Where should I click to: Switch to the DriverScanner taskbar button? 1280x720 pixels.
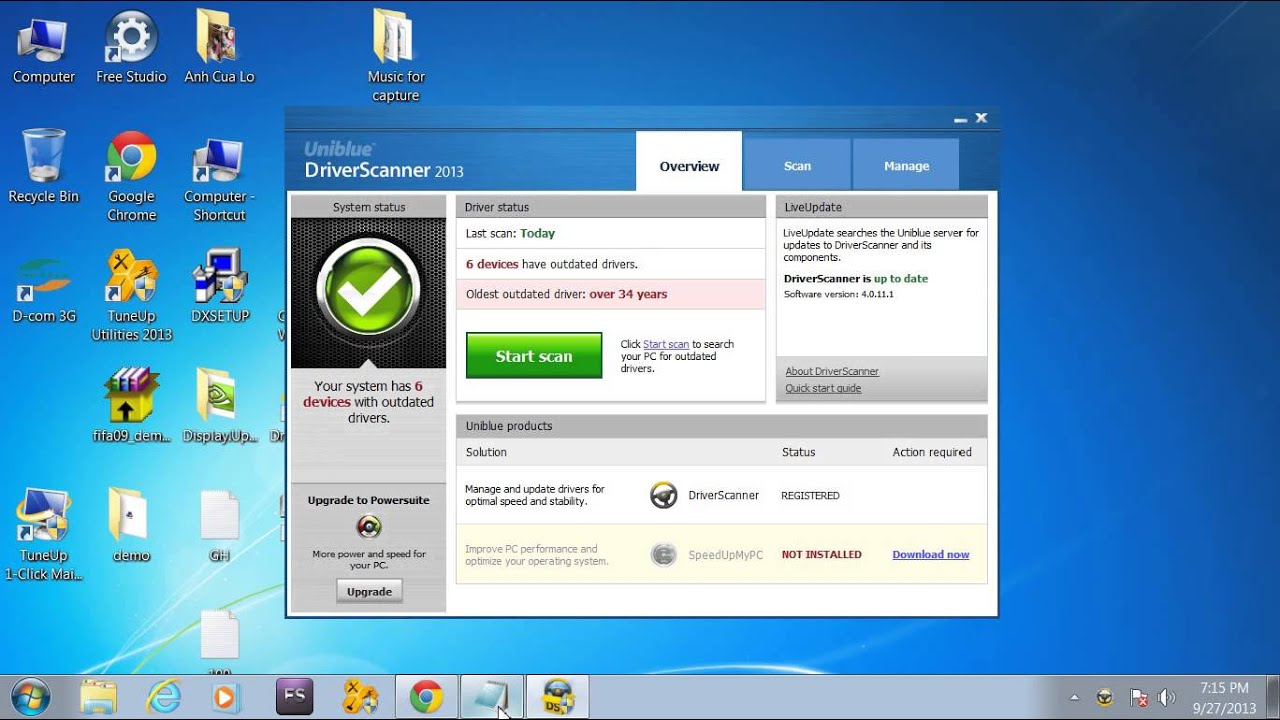557,696
